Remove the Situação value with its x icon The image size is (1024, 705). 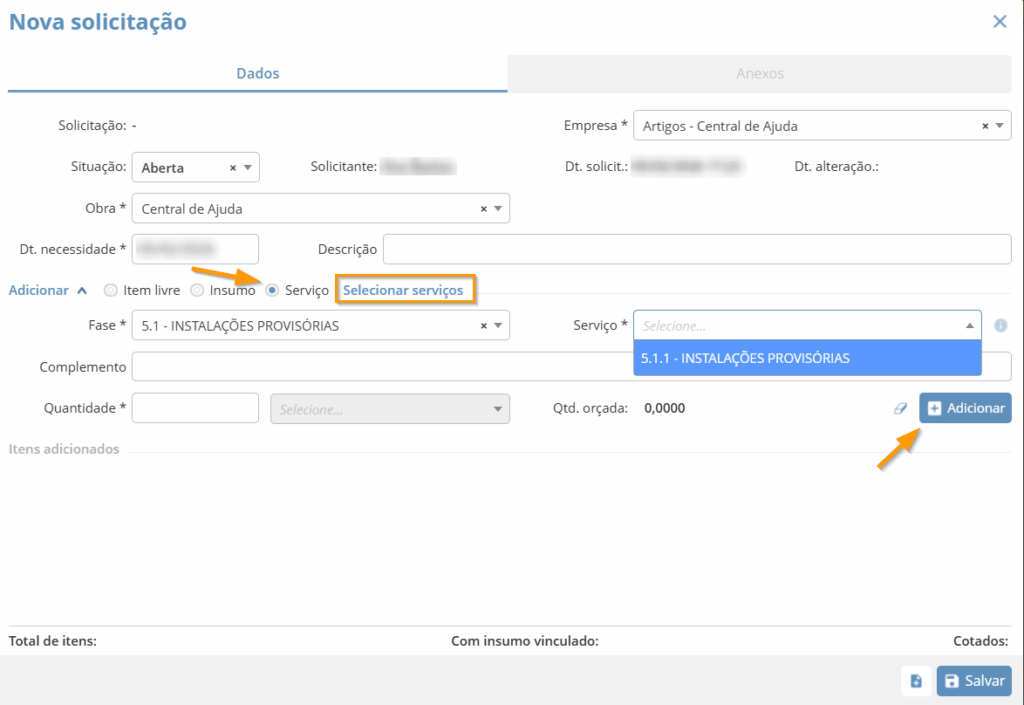pos(233,168)
